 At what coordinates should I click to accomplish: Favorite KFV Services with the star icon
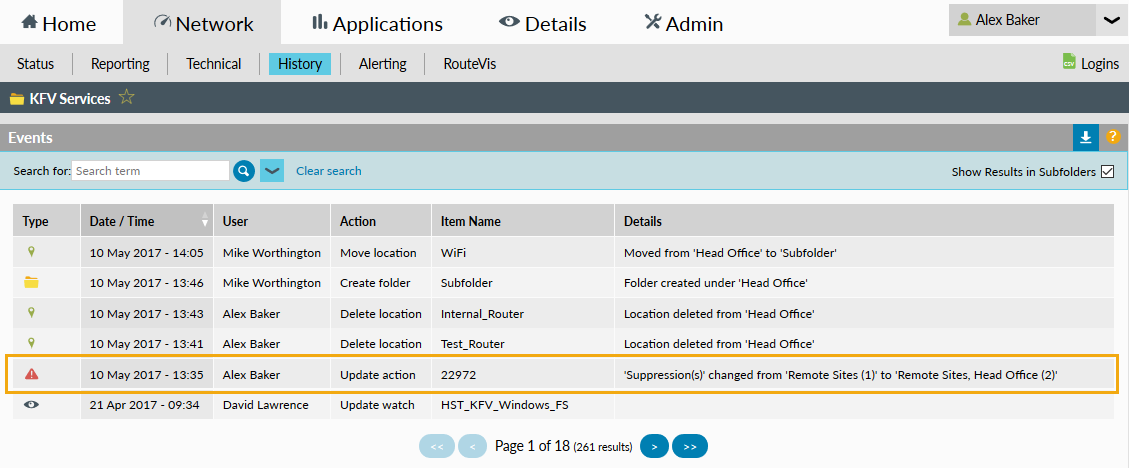tap(127, 97)
